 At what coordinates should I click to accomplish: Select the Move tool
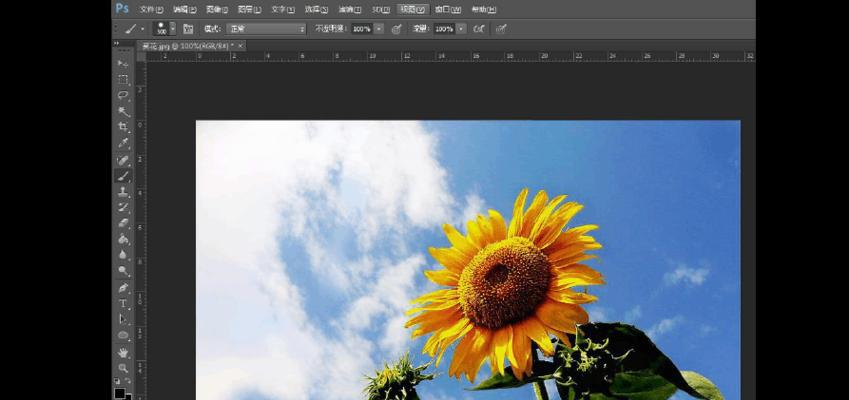123,63
